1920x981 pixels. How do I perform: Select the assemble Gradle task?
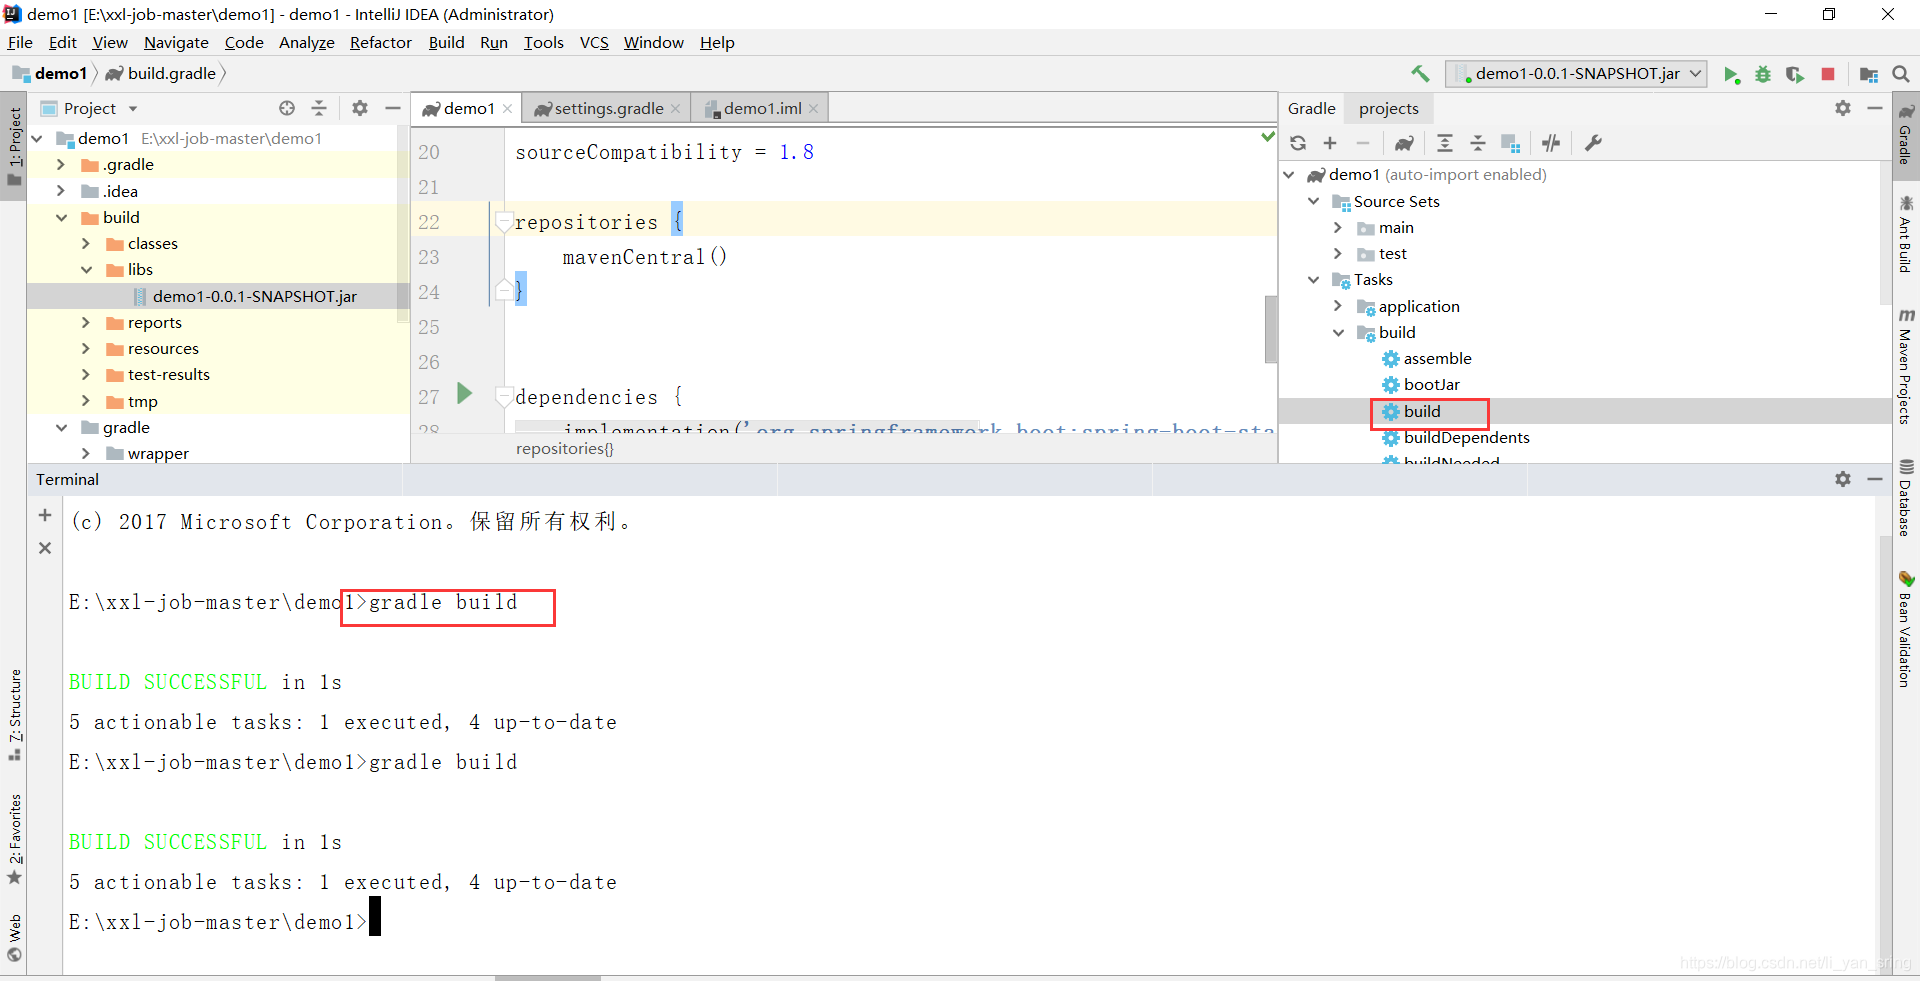[x=1437, y=358]
